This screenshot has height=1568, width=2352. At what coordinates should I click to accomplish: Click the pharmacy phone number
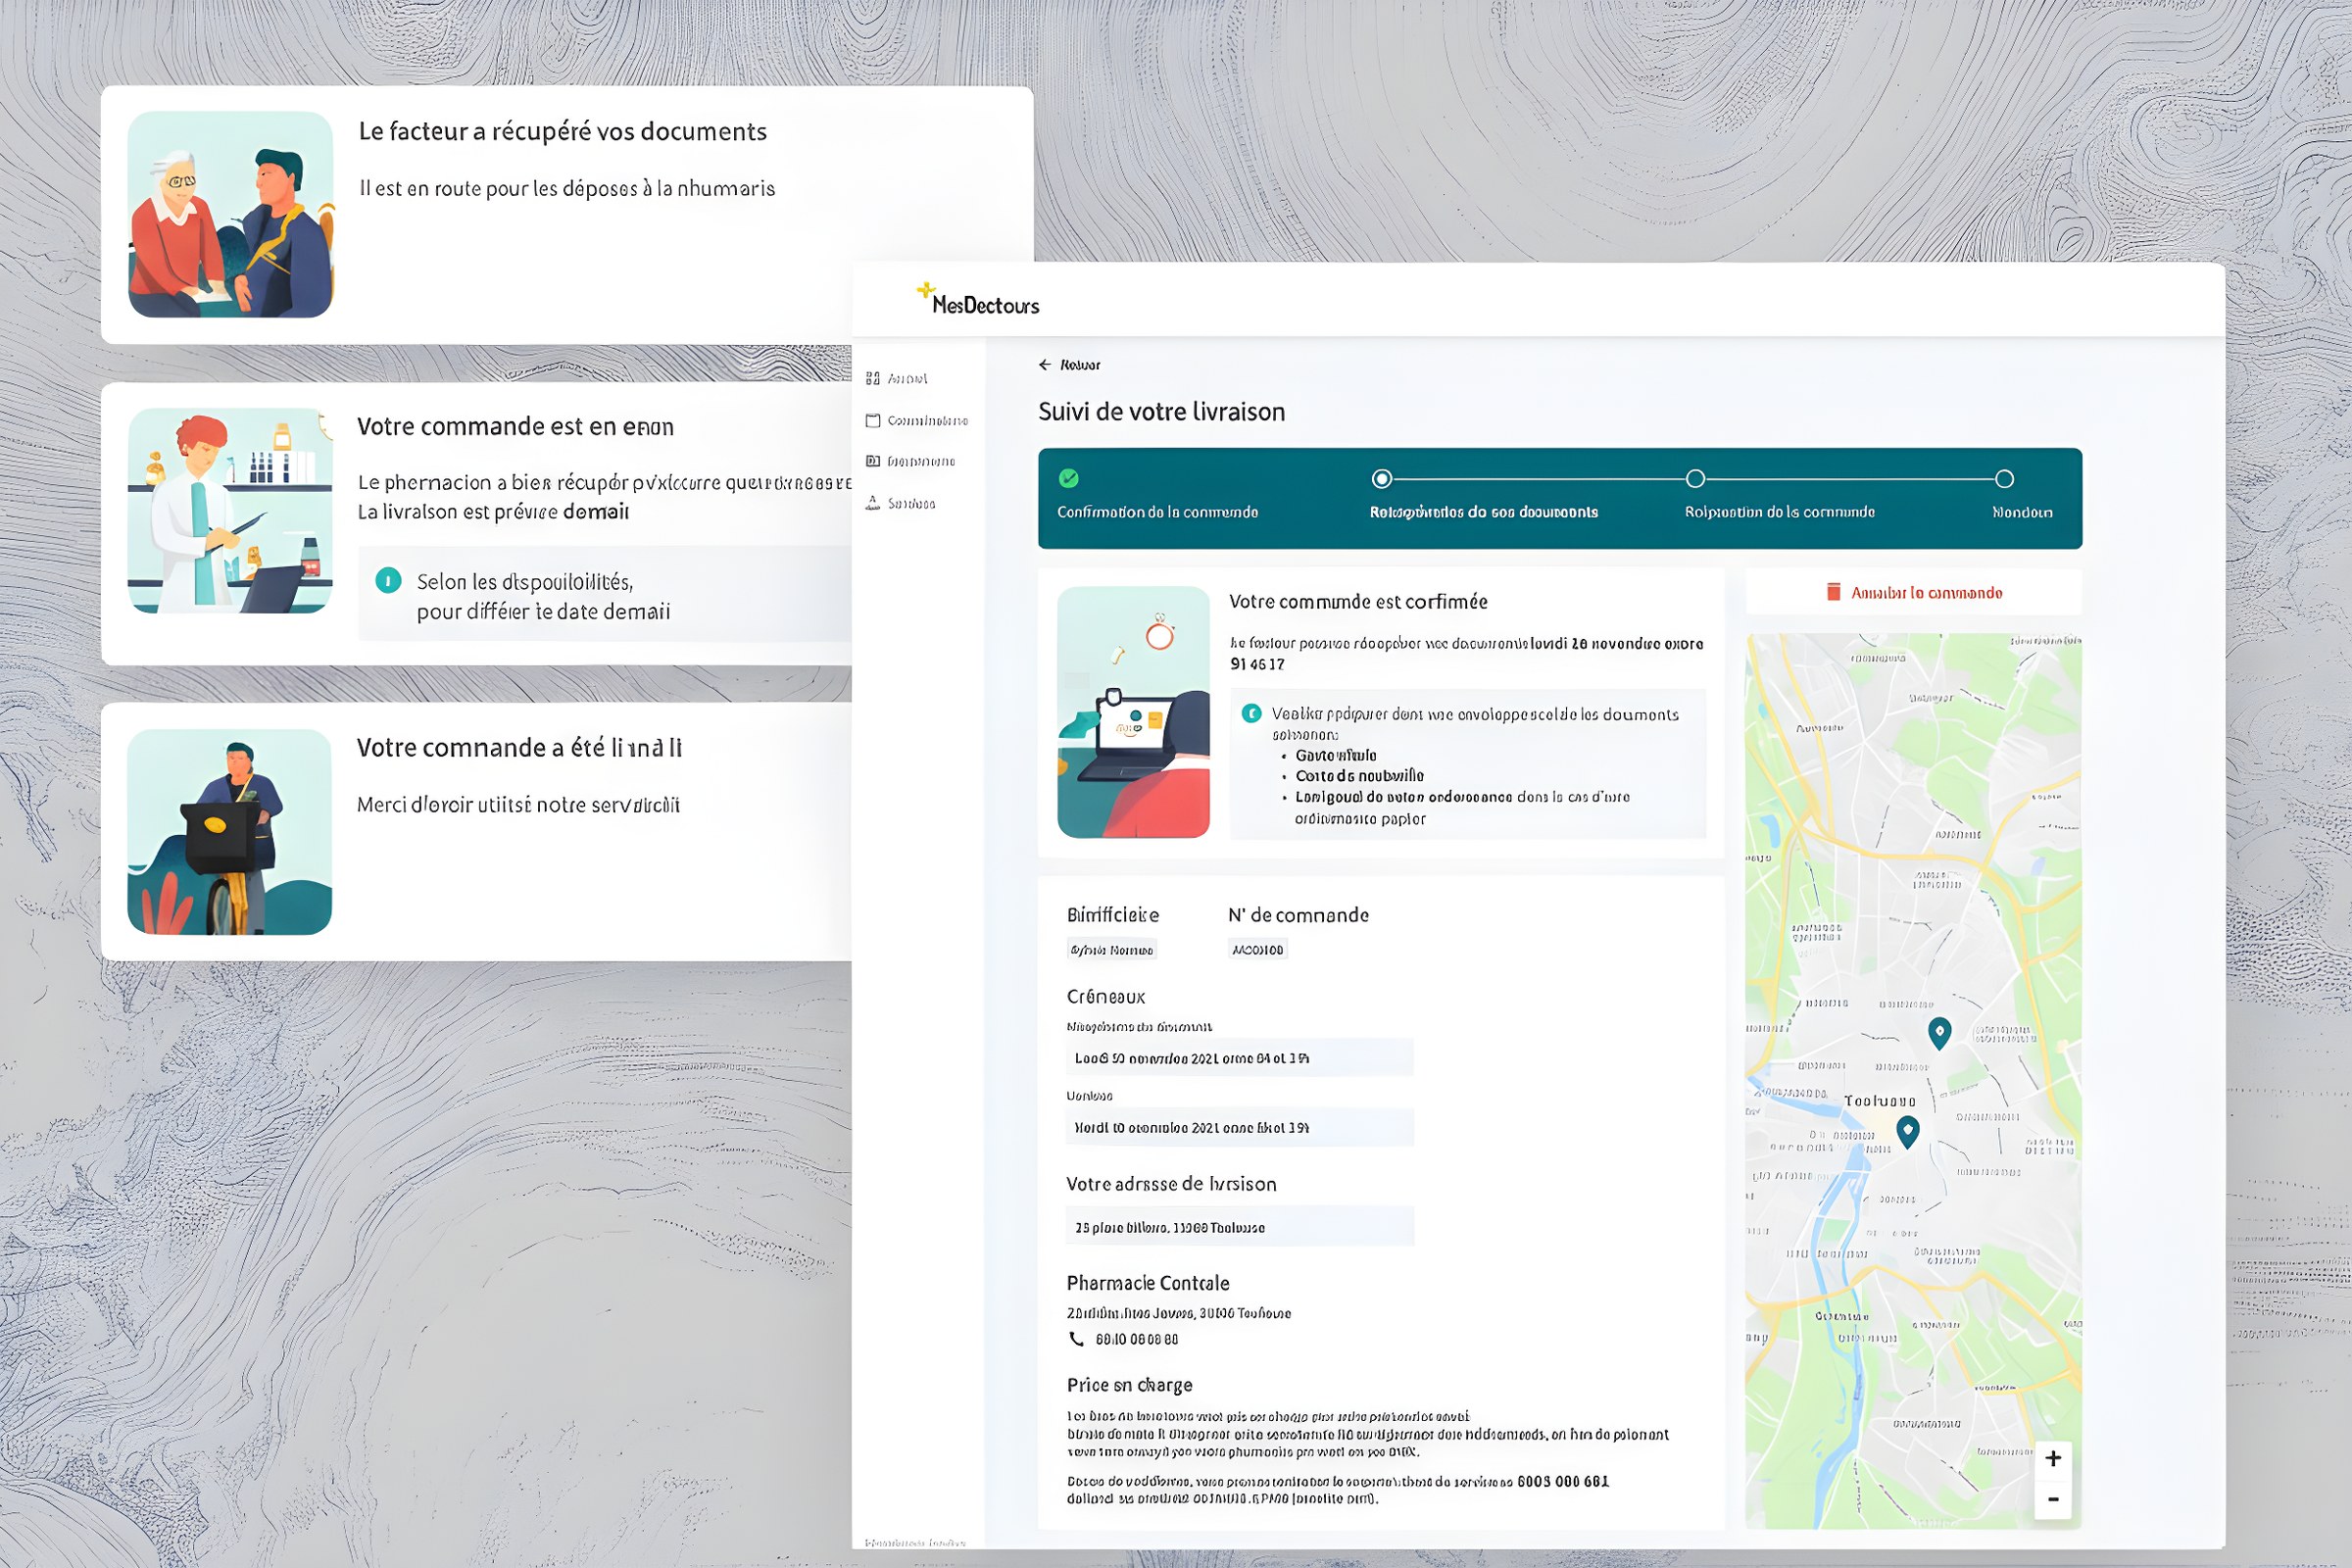[x=1136, y=1339]
